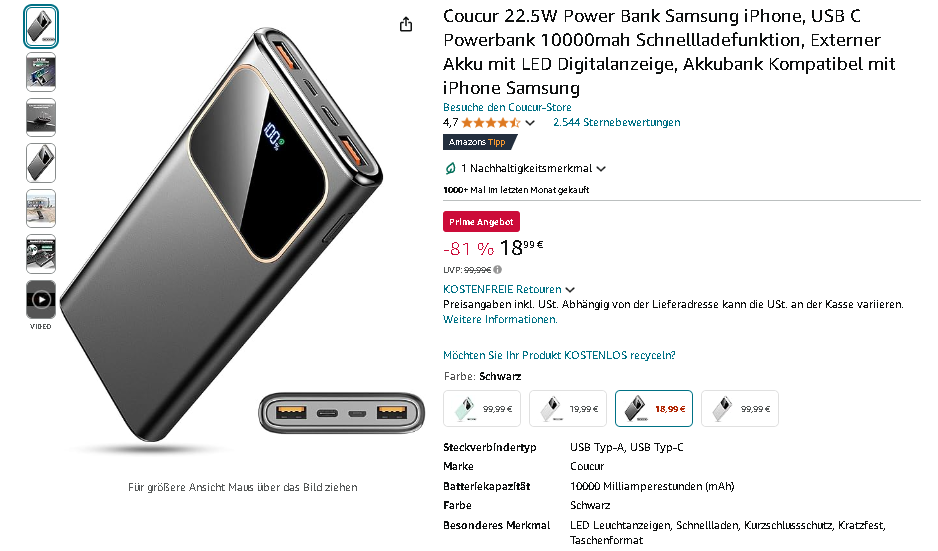Image resolution: width=938 pixels, height=551 pixels.
Task: Click the Amazons Tipp badge
Action: point(477,142)
